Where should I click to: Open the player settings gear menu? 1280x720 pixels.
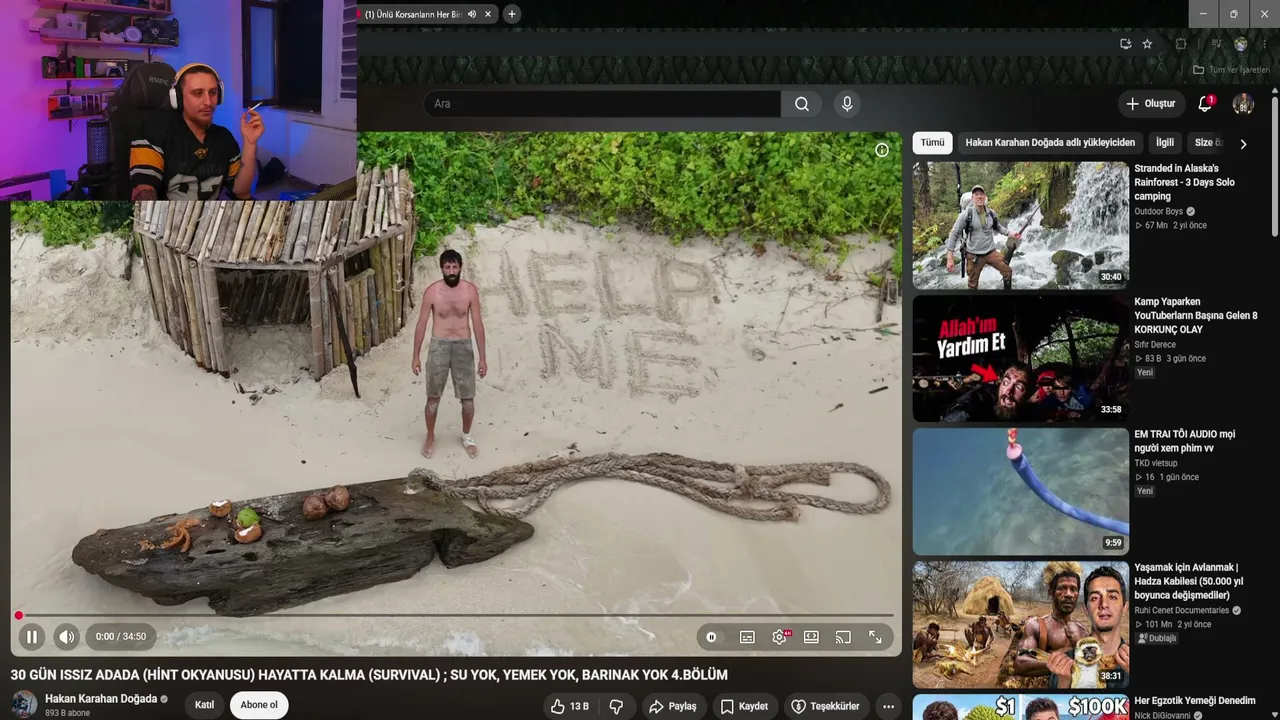click(x=779, y=637)
